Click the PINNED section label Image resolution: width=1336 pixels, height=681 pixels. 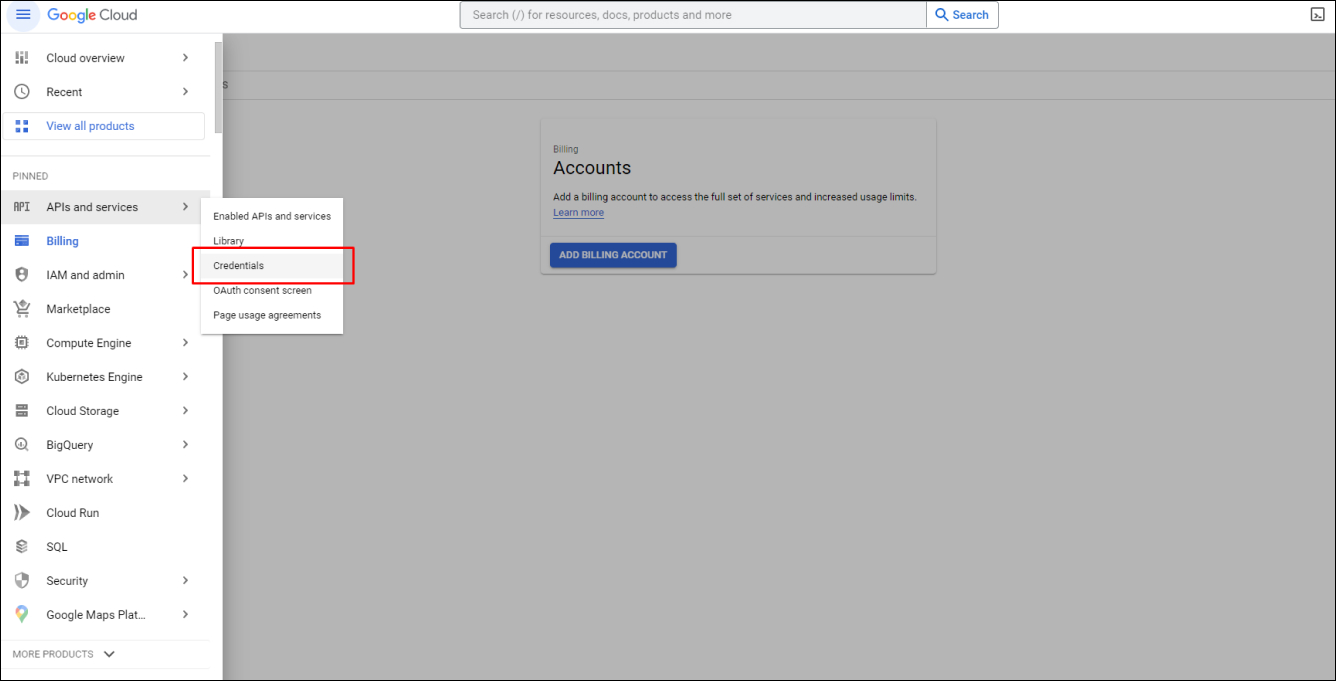point(30,176)
